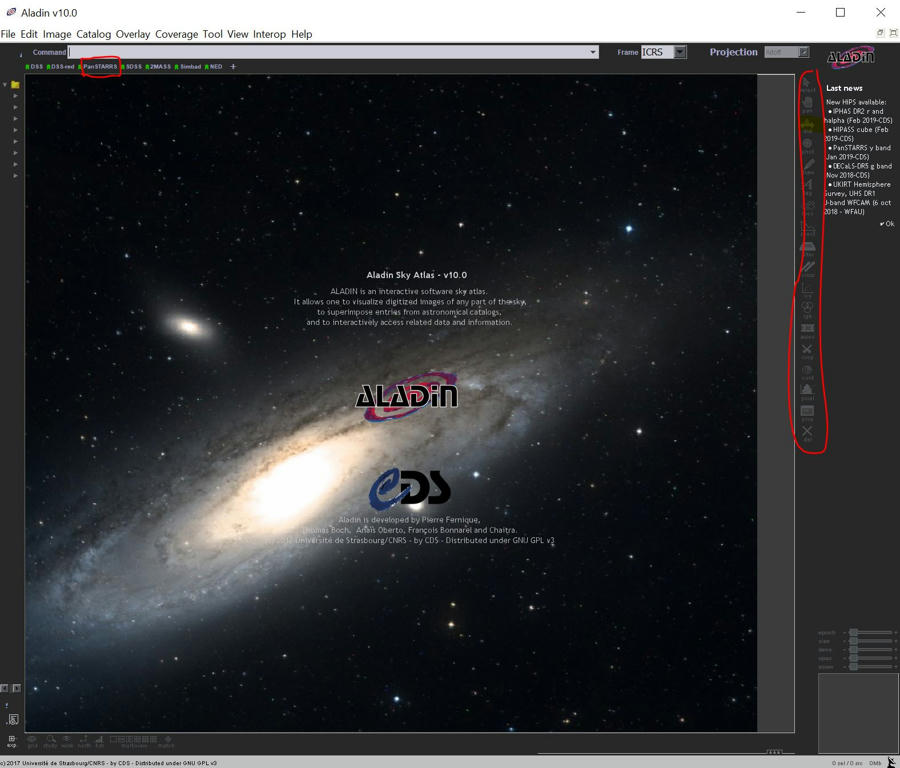900x768 pixels.
Task: Click the dens density slider
Action: click(869, 650)
